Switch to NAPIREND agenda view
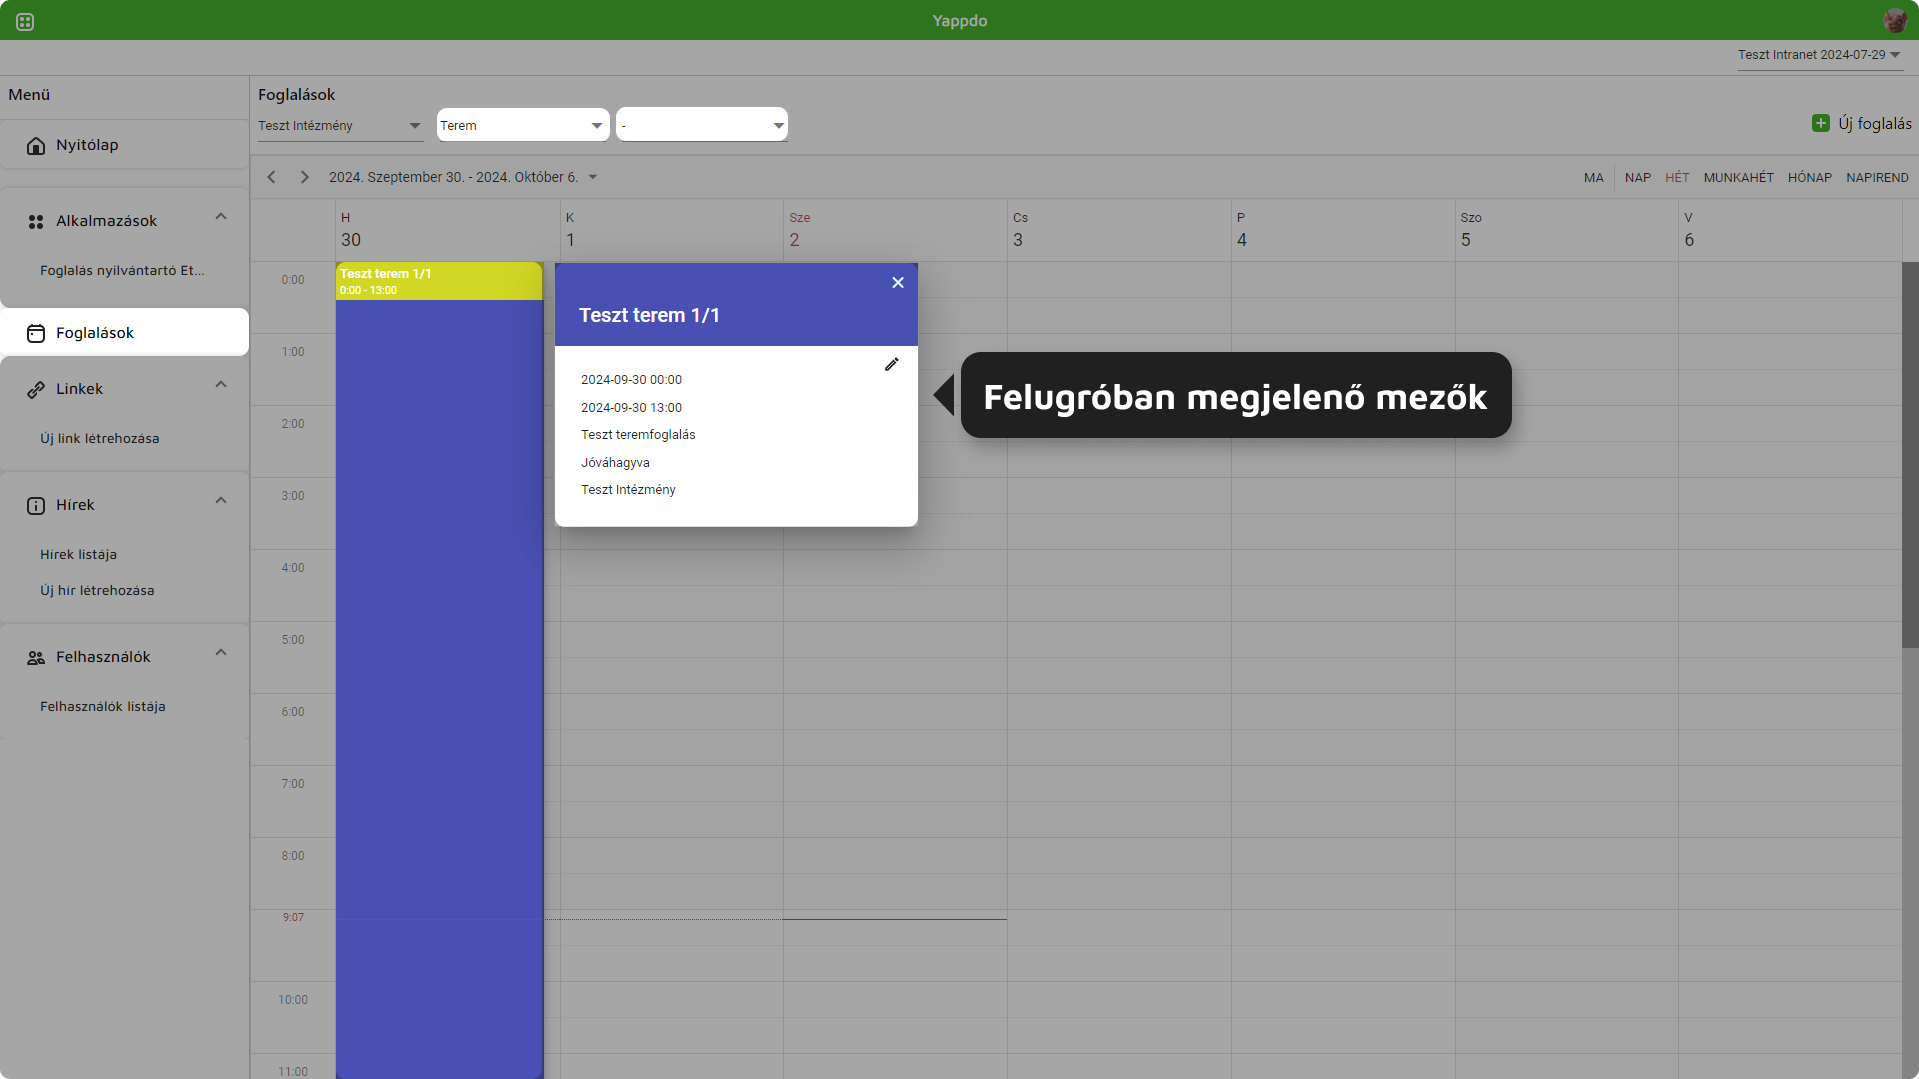Screen dimensions: 1919x1079 pos(1877,178)
